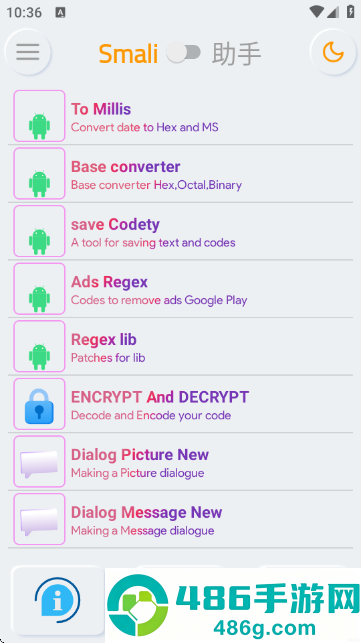Click 'A tool for saving text and codes'
The height and width of the screenshot is (643, 361).
[x=153, y=242]
